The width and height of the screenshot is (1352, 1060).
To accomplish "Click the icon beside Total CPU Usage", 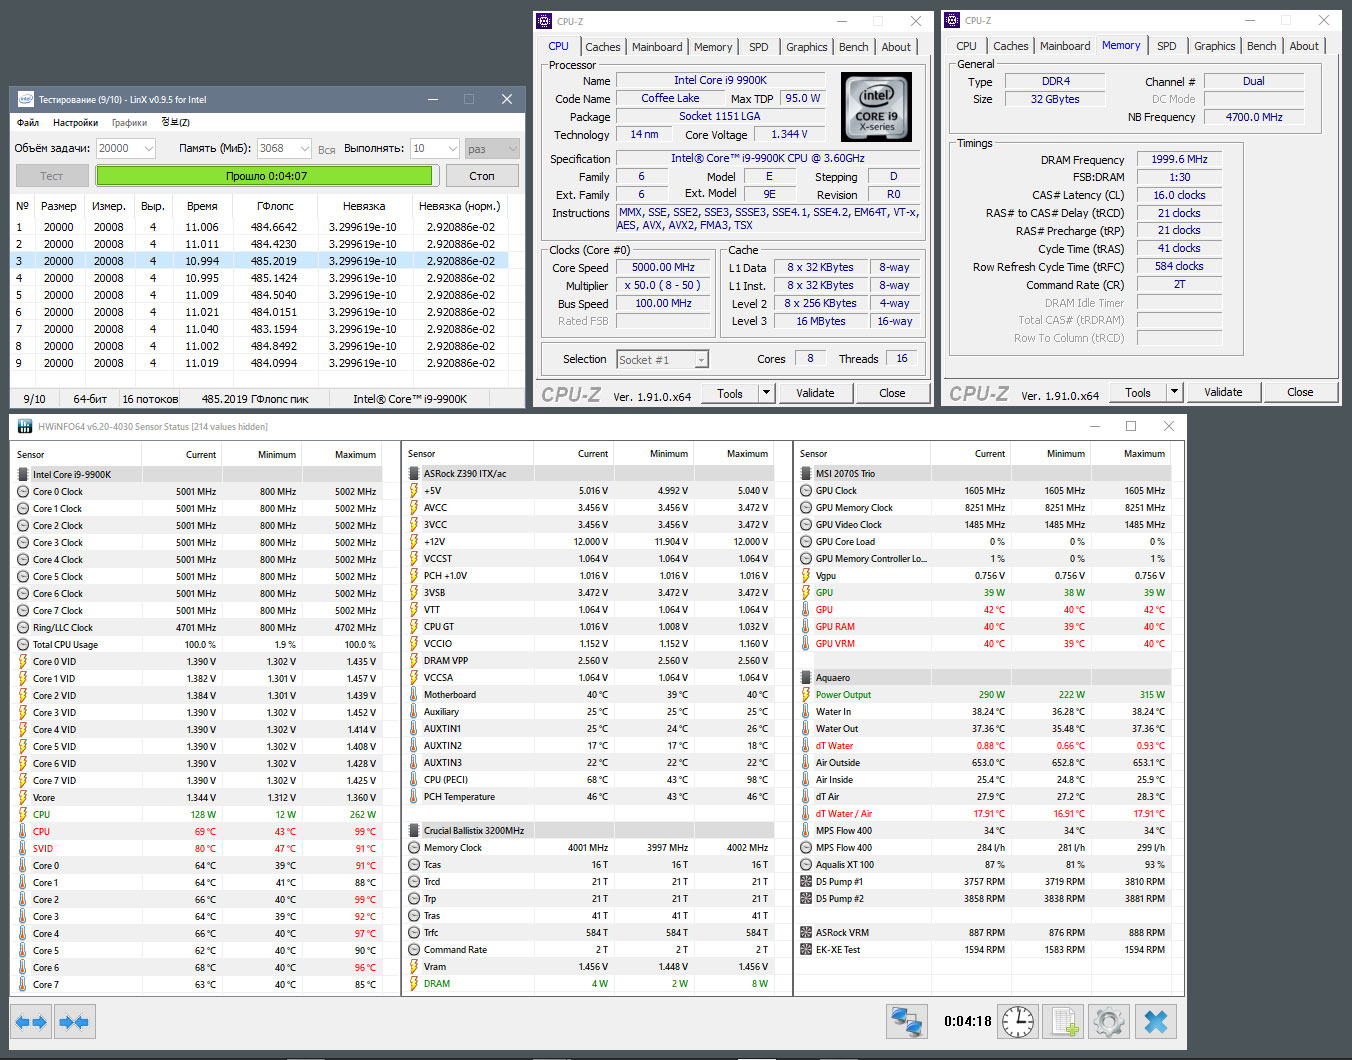I will [x=23, y=645].
